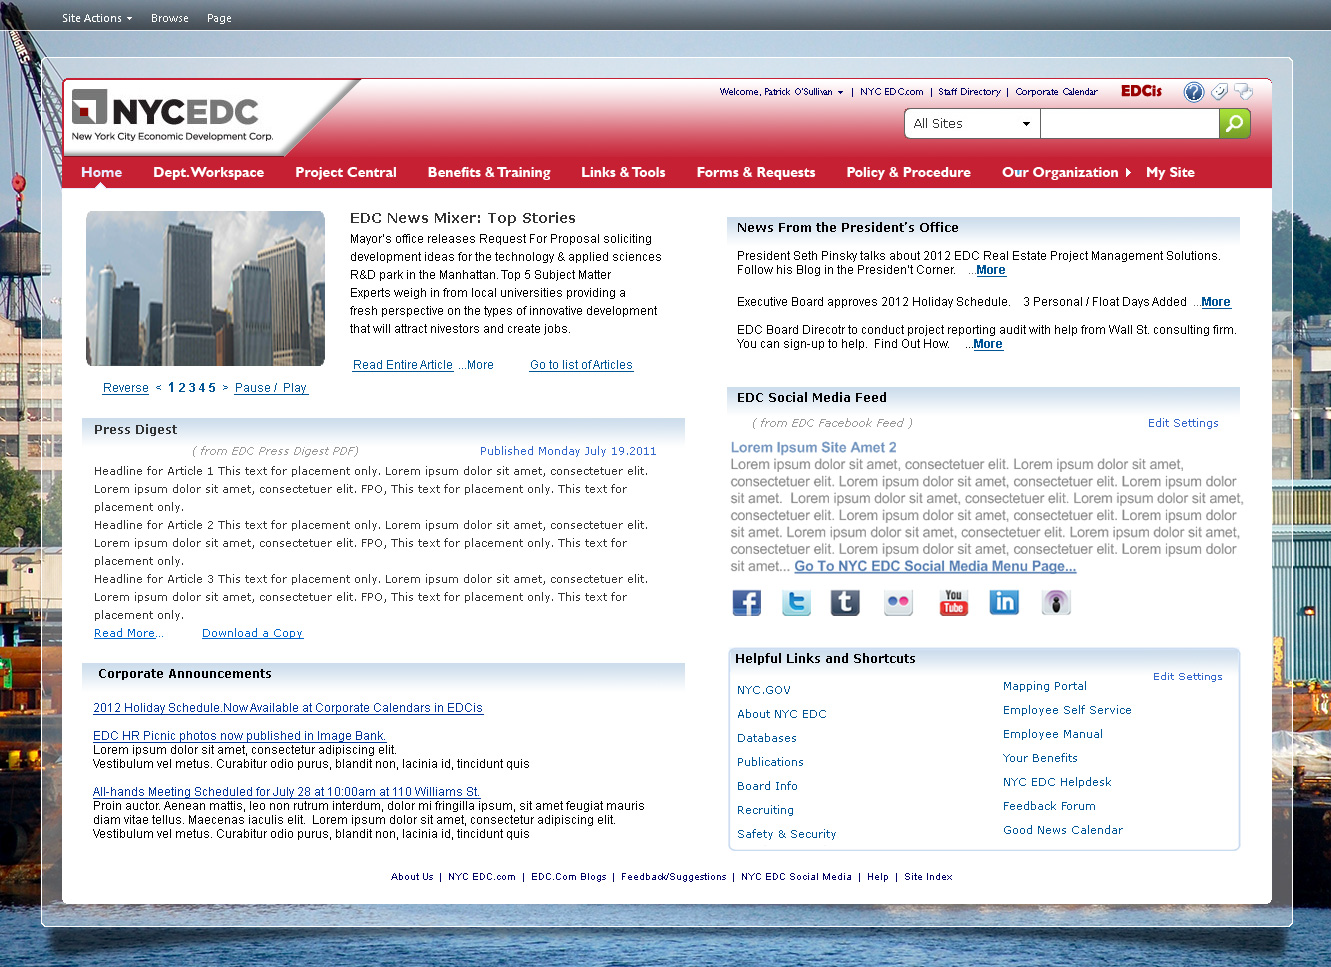Screen dimensions: 1331x967
Task: Open the Good News Calendar link
Action: click(x=1063, y=830)
